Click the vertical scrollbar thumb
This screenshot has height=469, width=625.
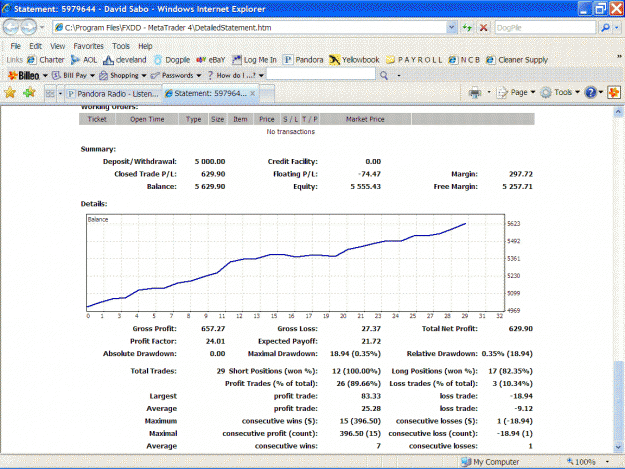(618, 401)
